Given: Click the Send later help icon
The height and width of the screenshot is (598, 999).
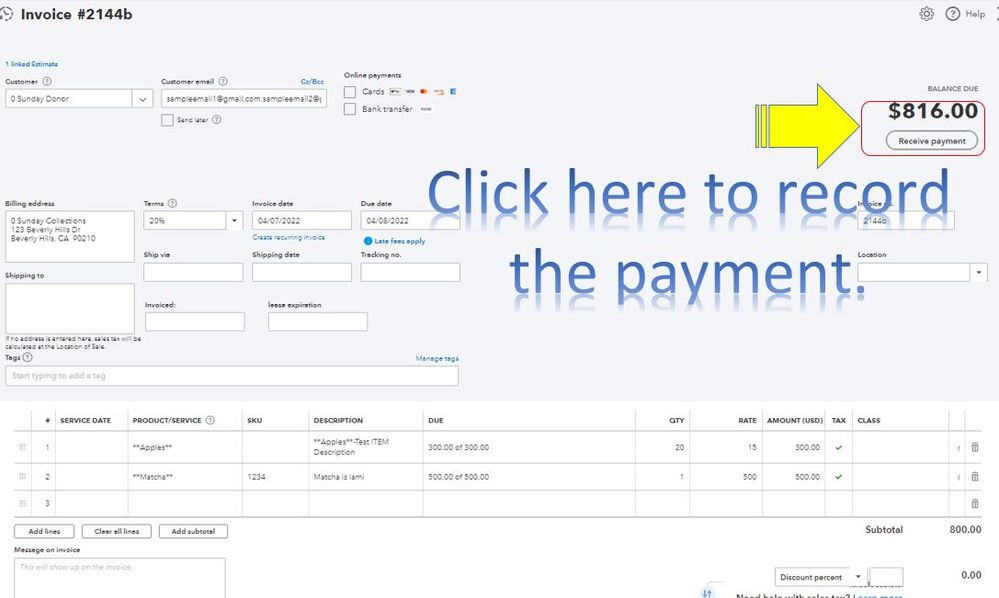Looking at the screenshot, I should 217,120.
